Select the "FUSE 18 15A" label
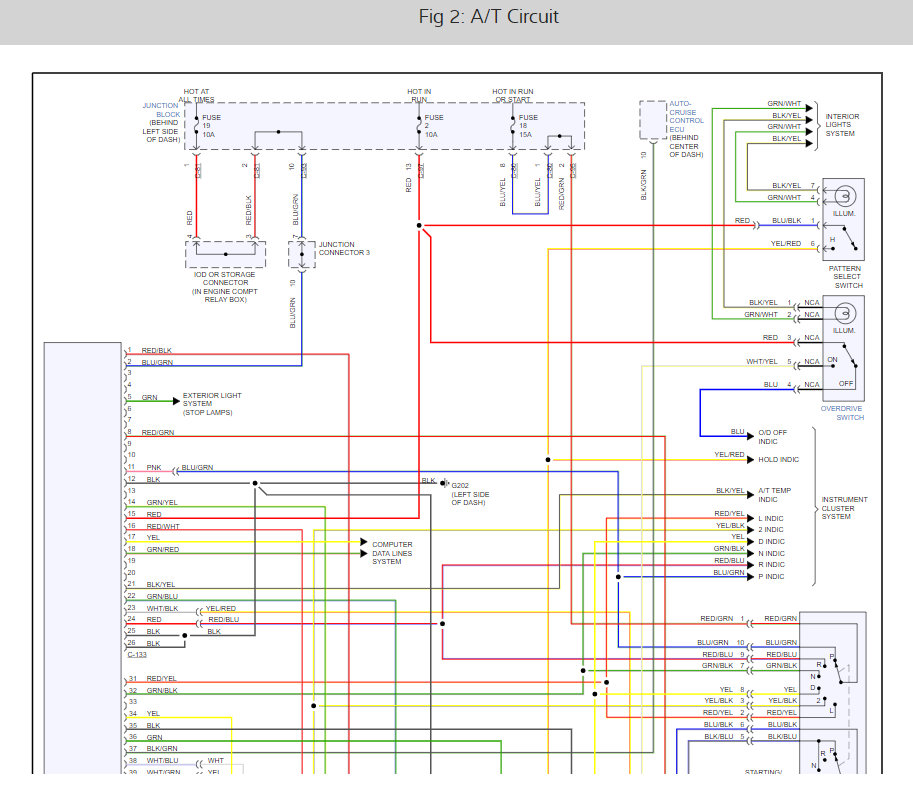The image size is (913, 806). (528, 126)
